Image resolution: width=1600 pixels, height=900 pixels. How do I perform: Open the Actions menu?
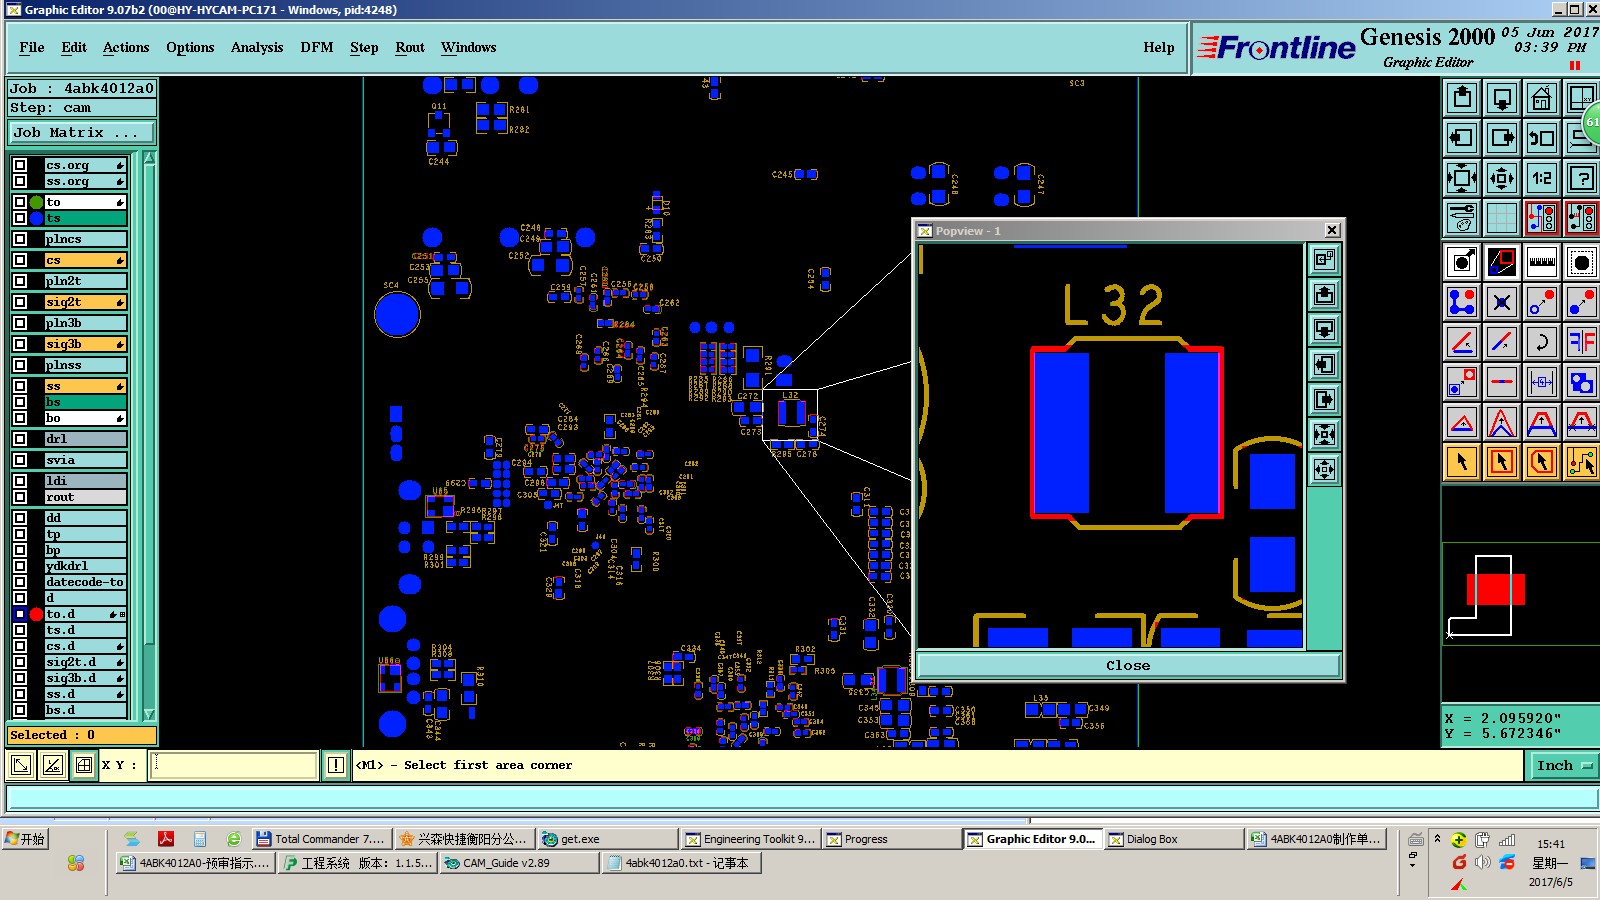pos(126,47)
